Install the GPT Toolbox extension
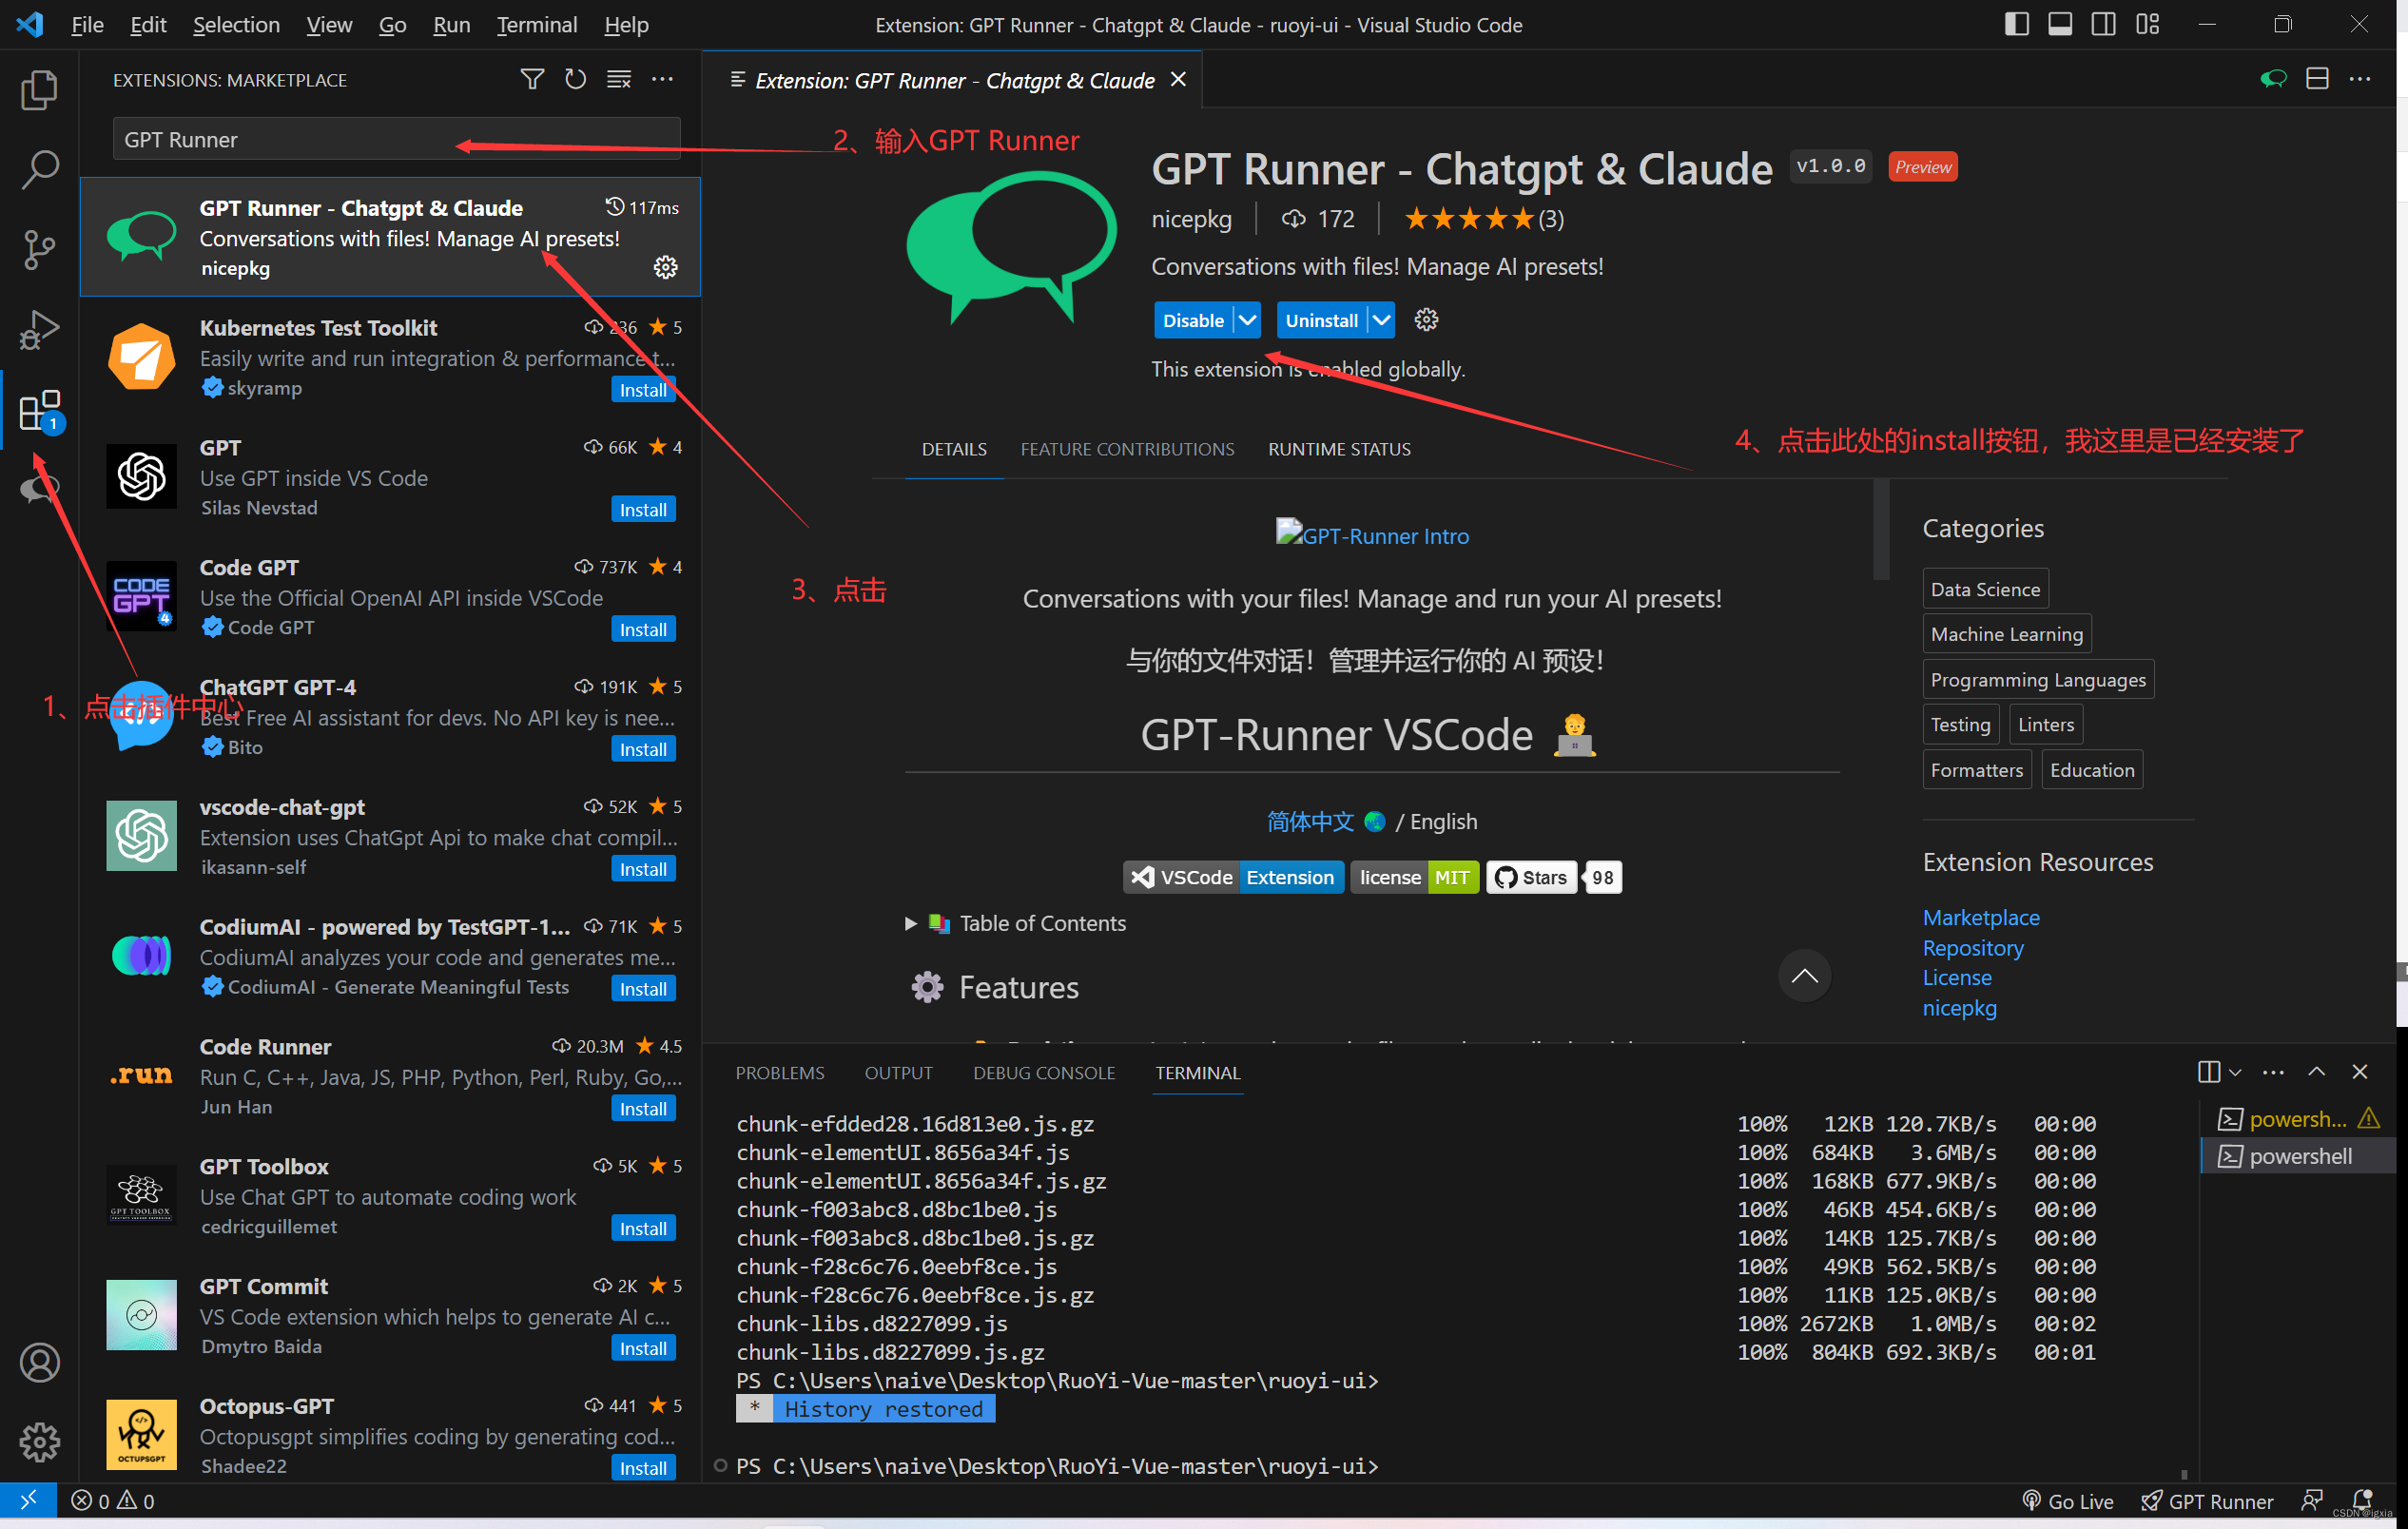 (643, 1229)
